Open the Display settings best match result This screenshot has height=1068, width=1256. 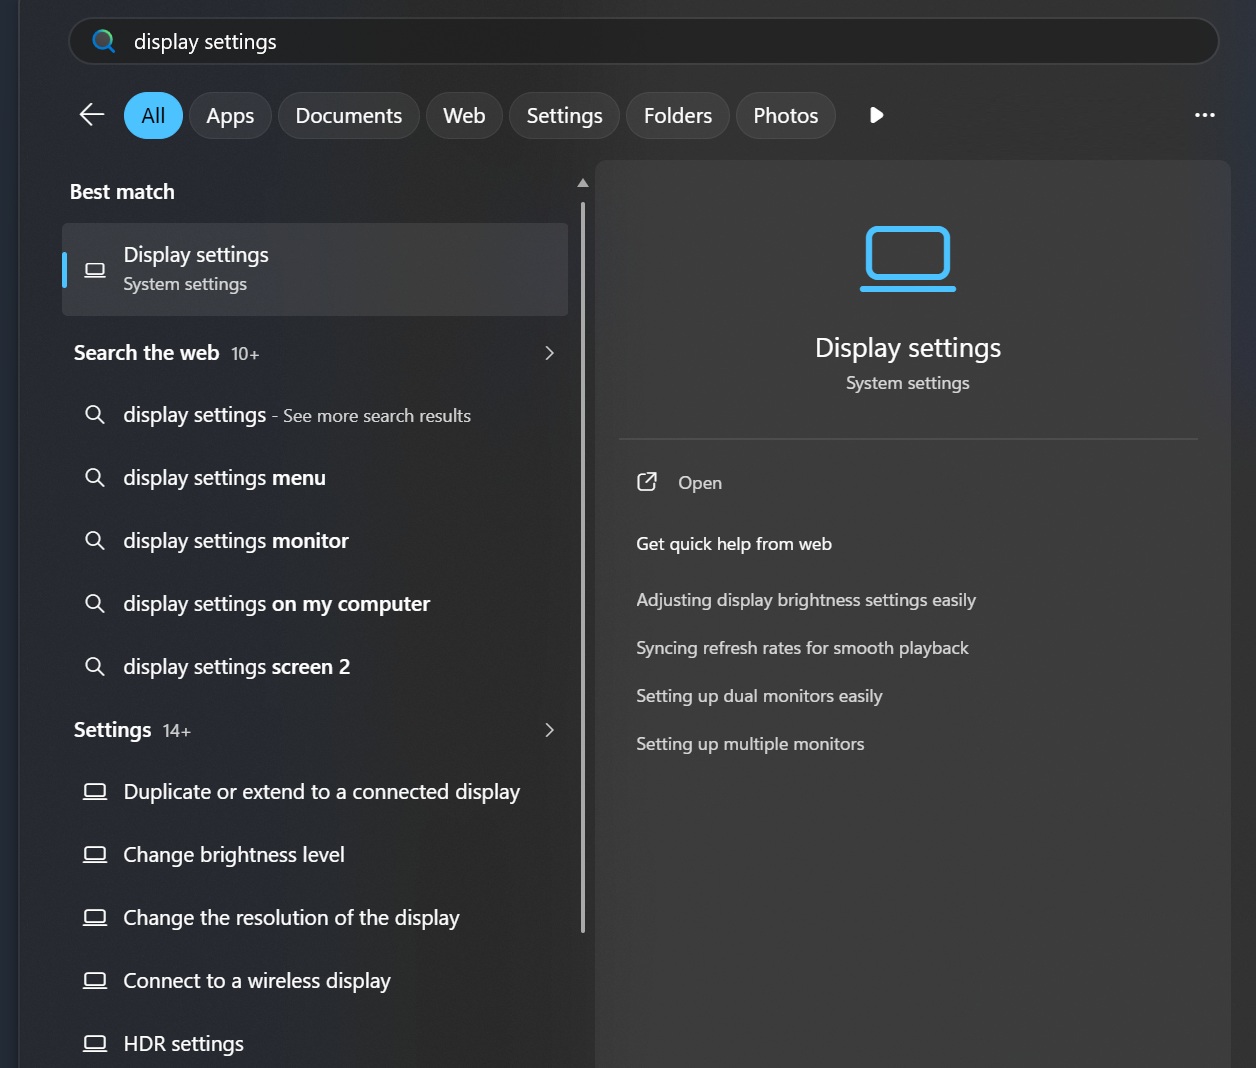pos(315,269)
